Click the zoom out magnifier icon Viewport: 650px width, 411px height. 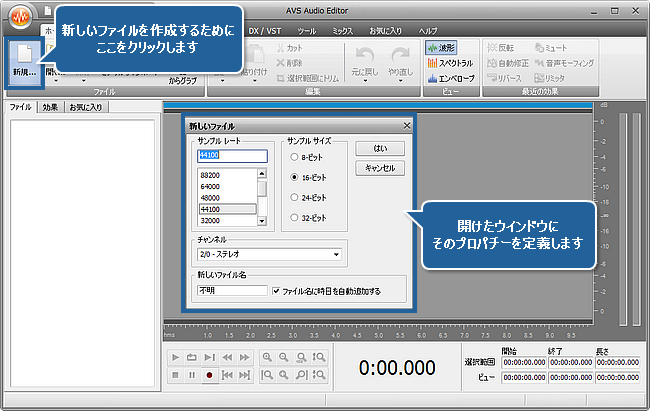pos(284,357)
